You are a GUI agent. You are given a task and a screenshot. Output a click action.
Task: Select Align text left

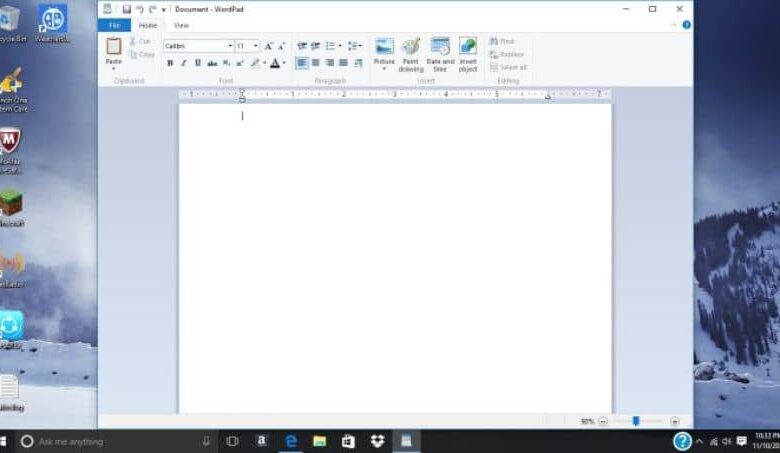pyautogui.click(x=301, y=63)
